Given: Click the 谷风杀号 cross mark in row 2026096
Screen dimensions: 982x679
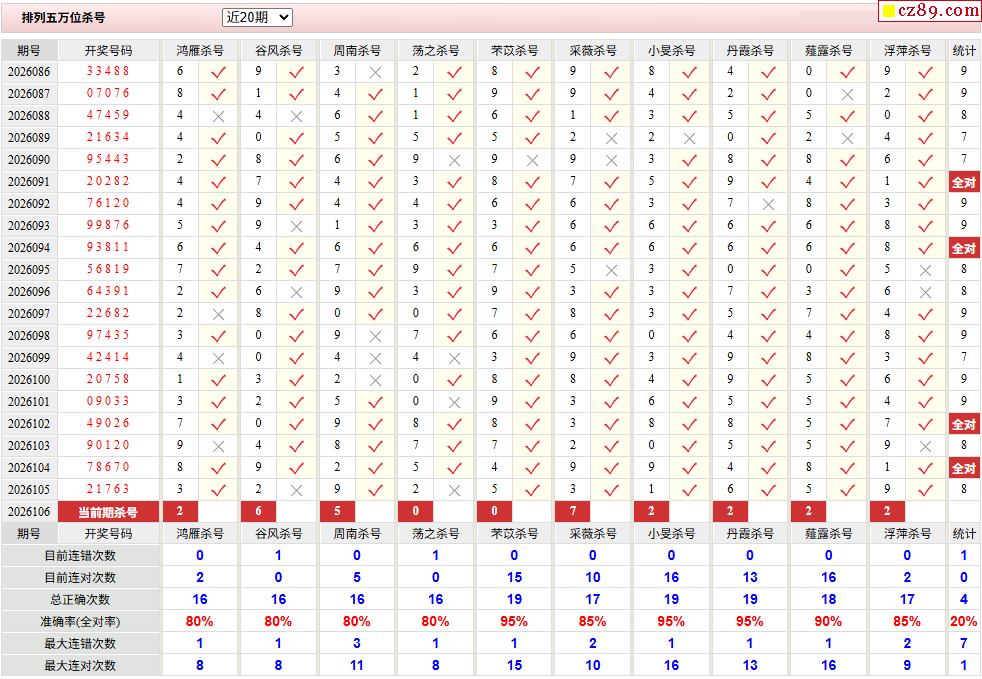Looking at the screenshot, I should coord(296,292).
